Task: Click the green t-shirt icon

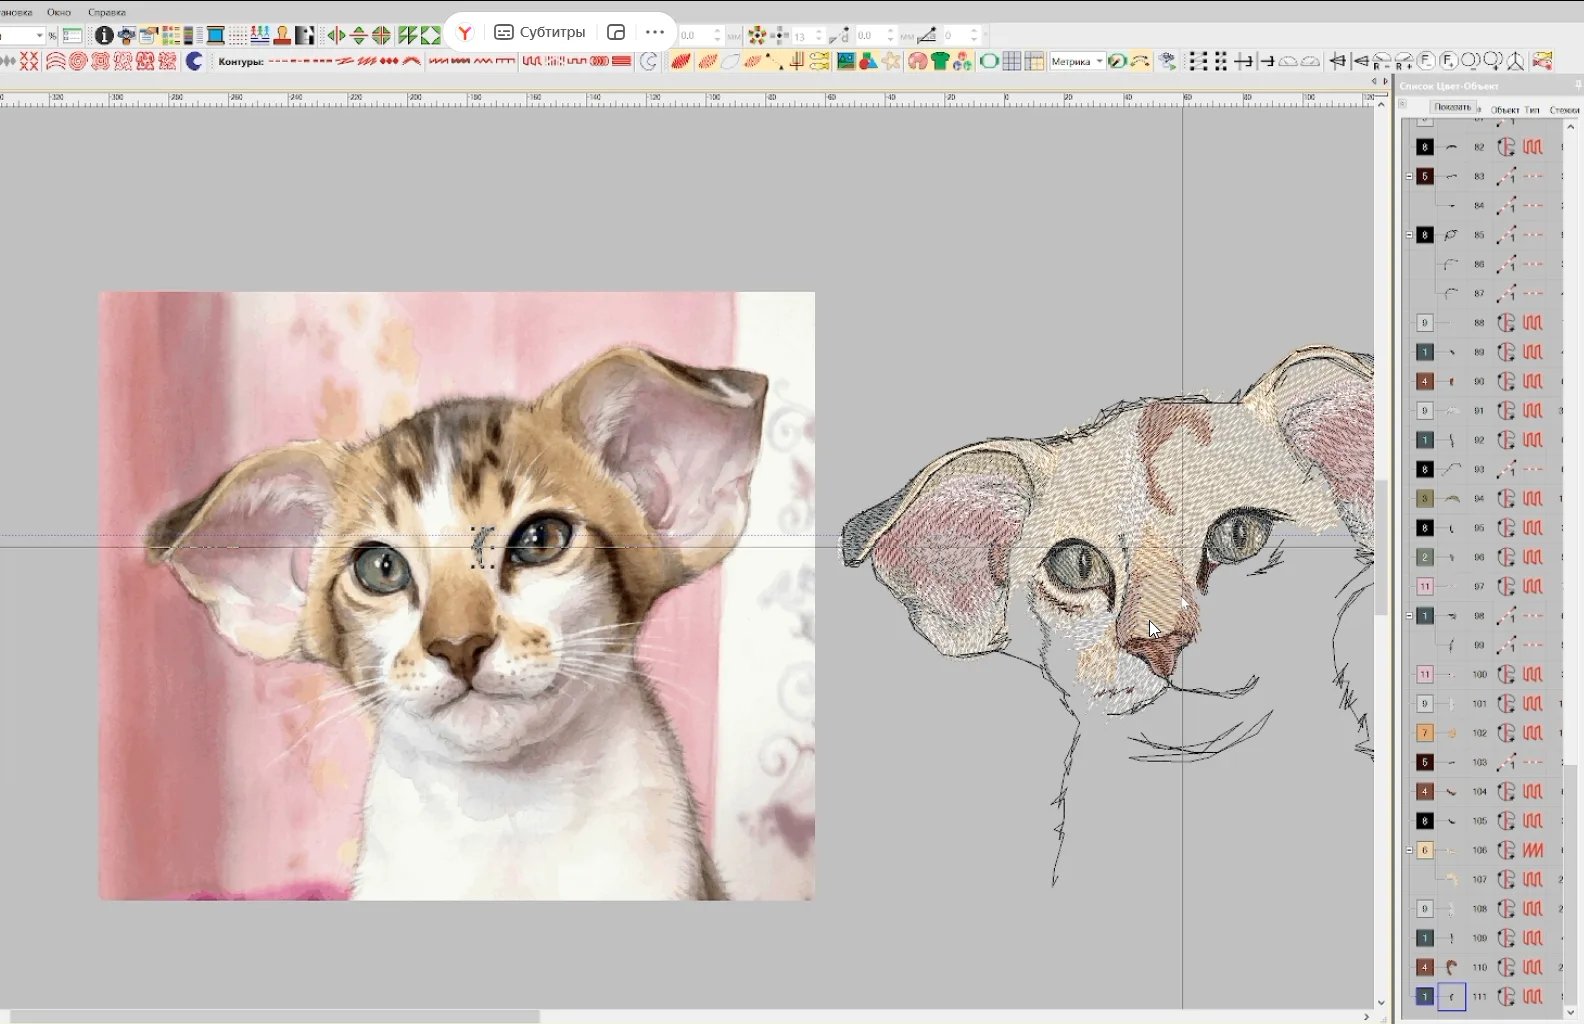Action: coord(940,62)
